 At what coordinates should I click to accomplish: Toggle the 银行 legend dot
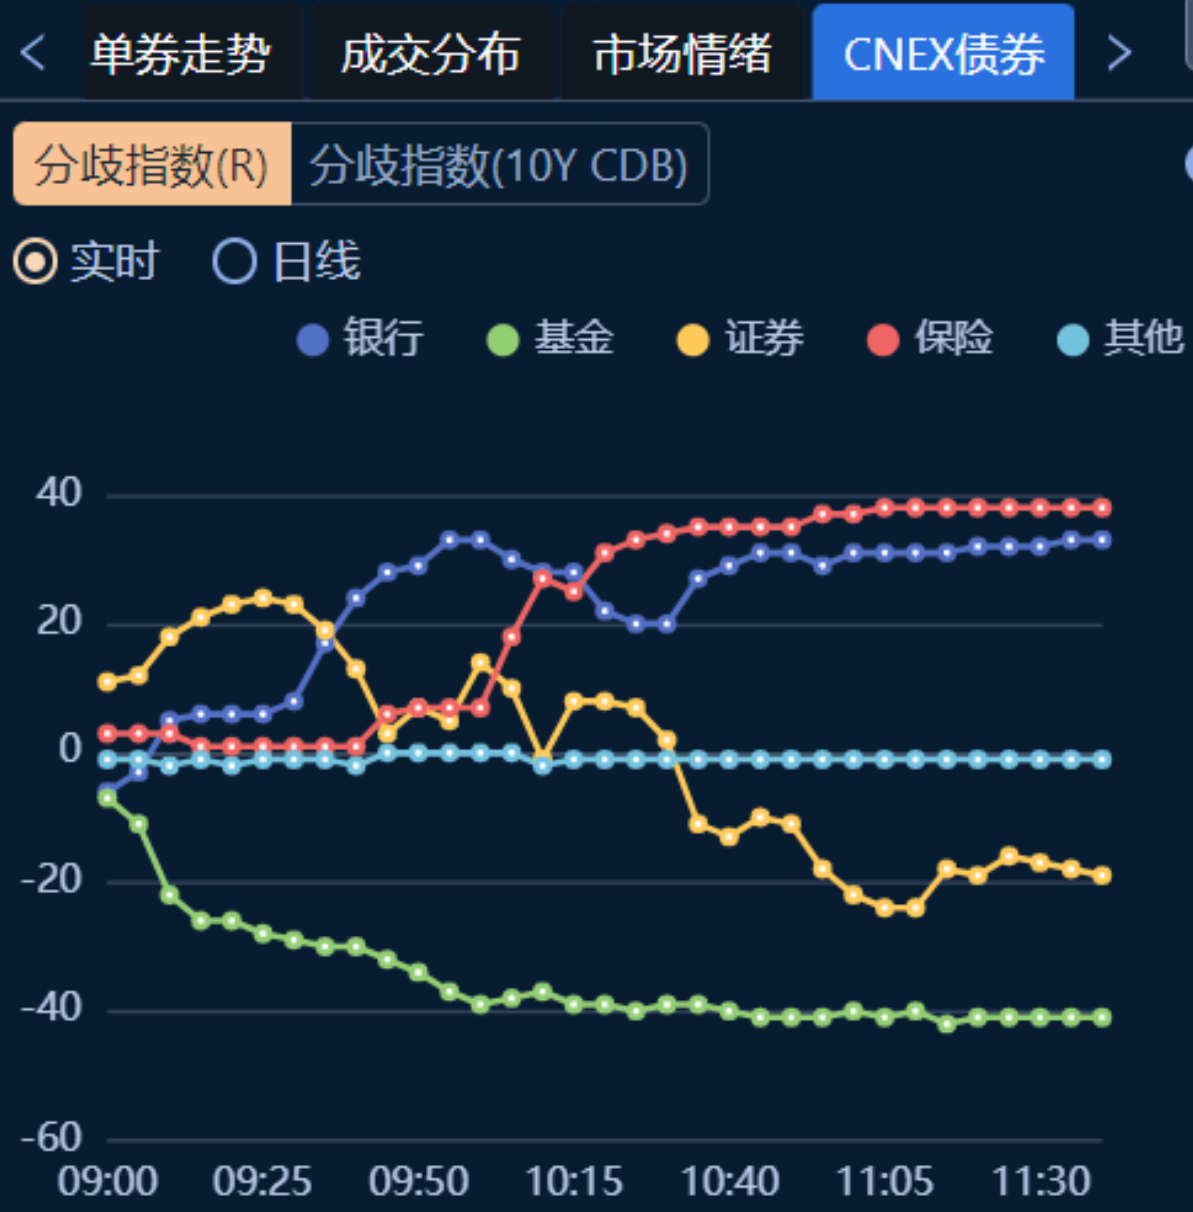(x=313, y=340)
